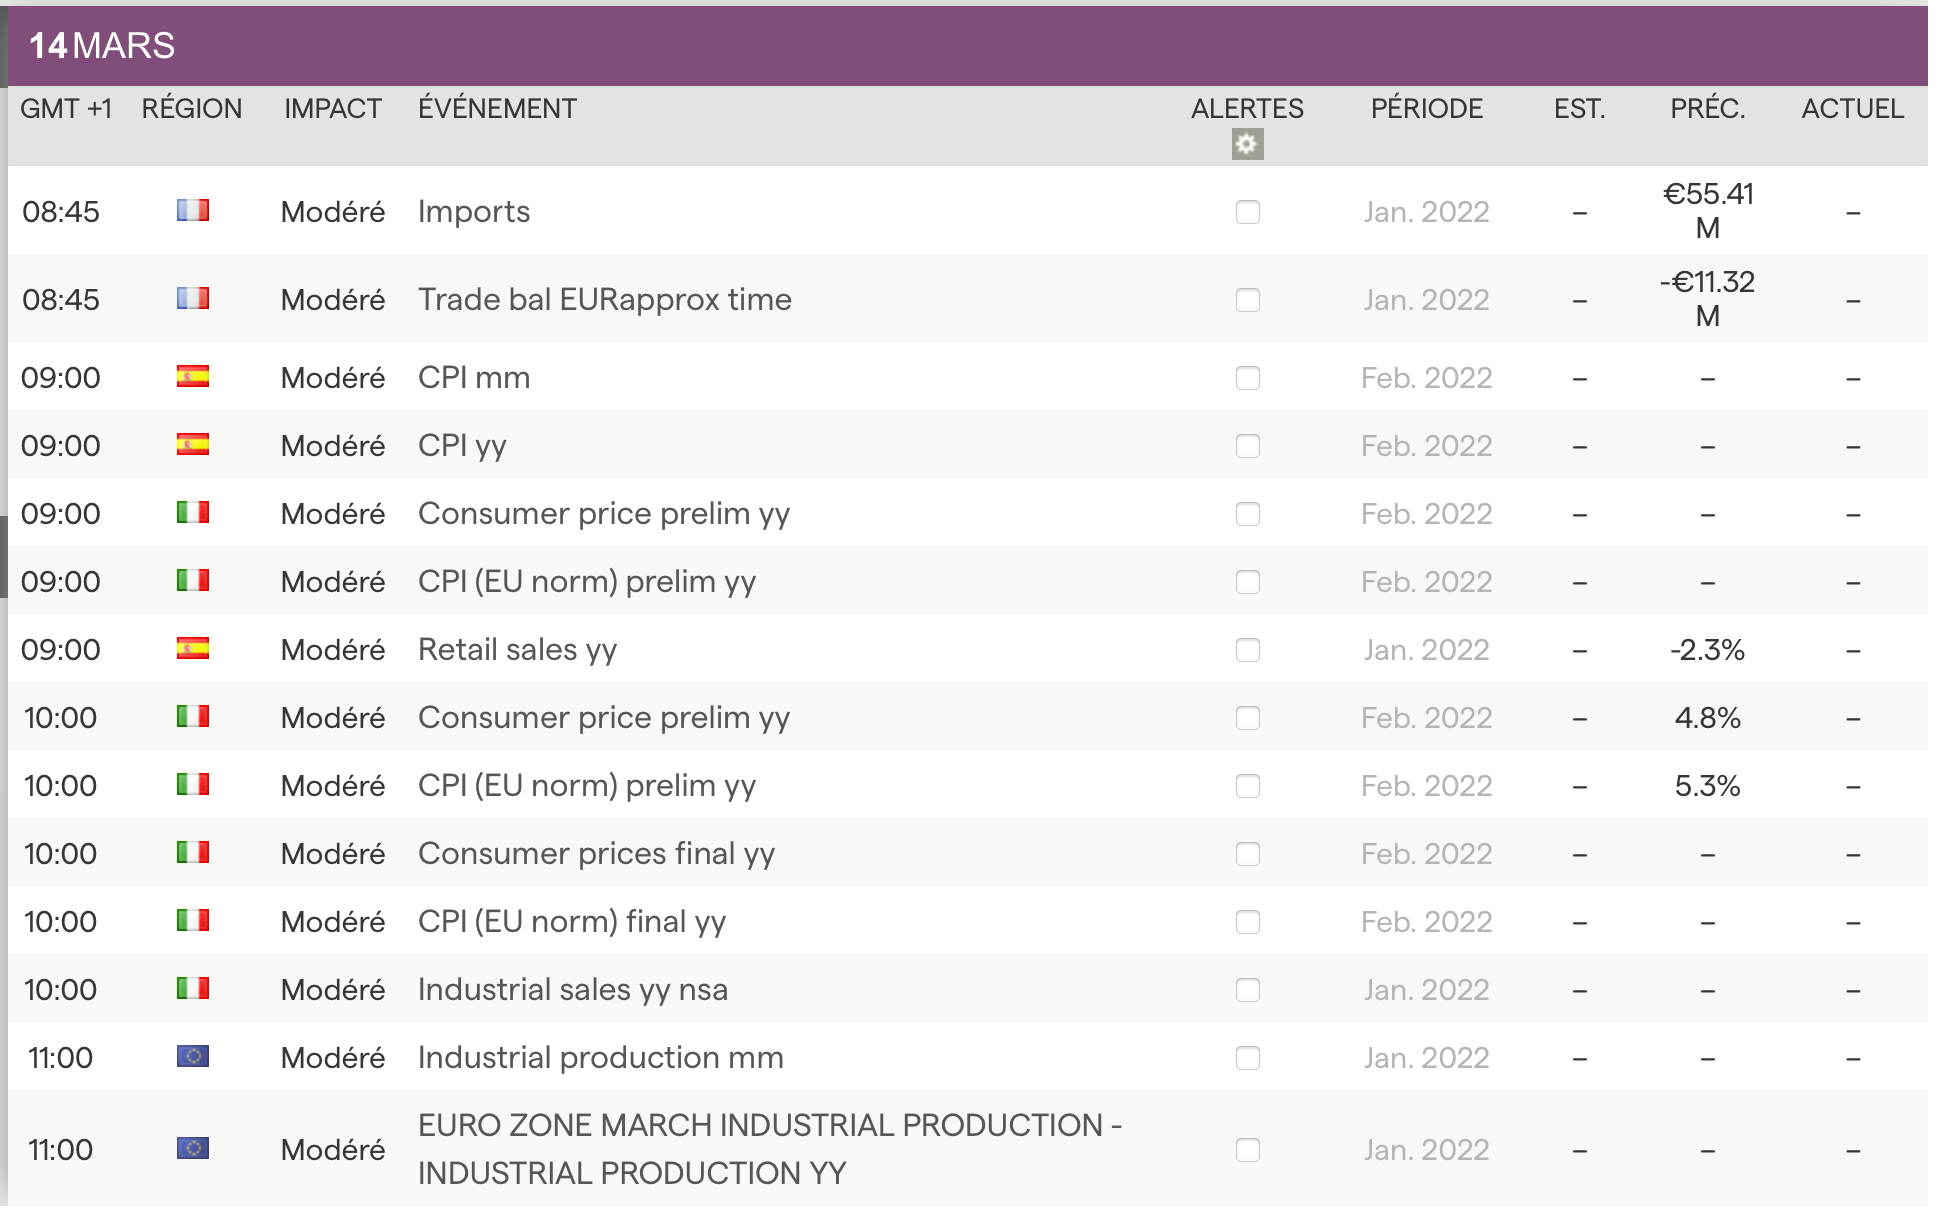Check alert box for Industrial production mm
The image size is (1942, 1220).
click(1247, 1058)
